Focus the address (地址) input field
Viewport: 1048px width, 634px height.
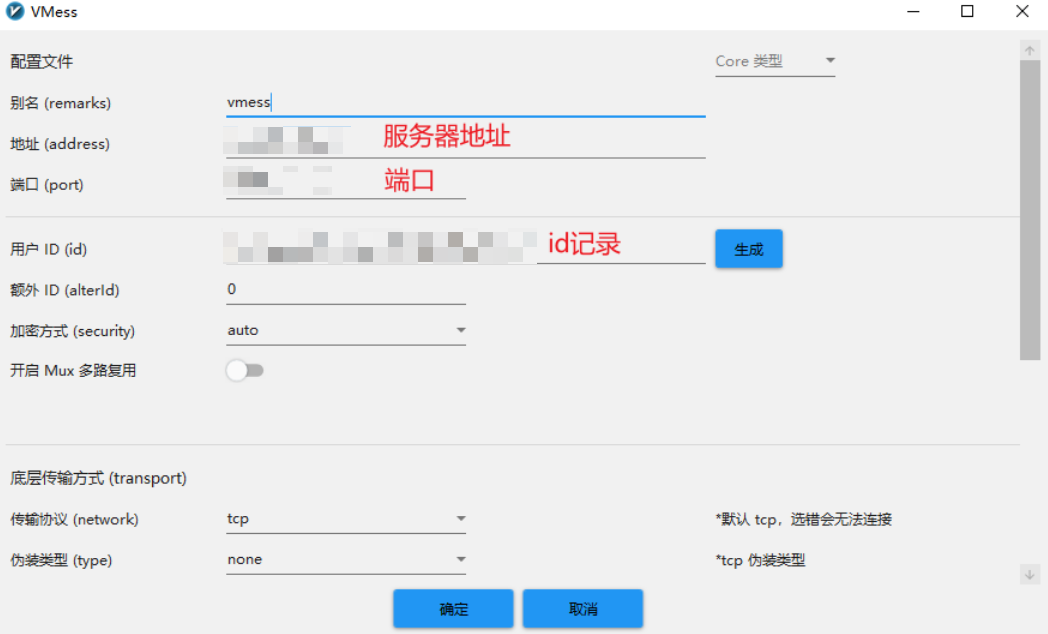click(x=465, y=143)
